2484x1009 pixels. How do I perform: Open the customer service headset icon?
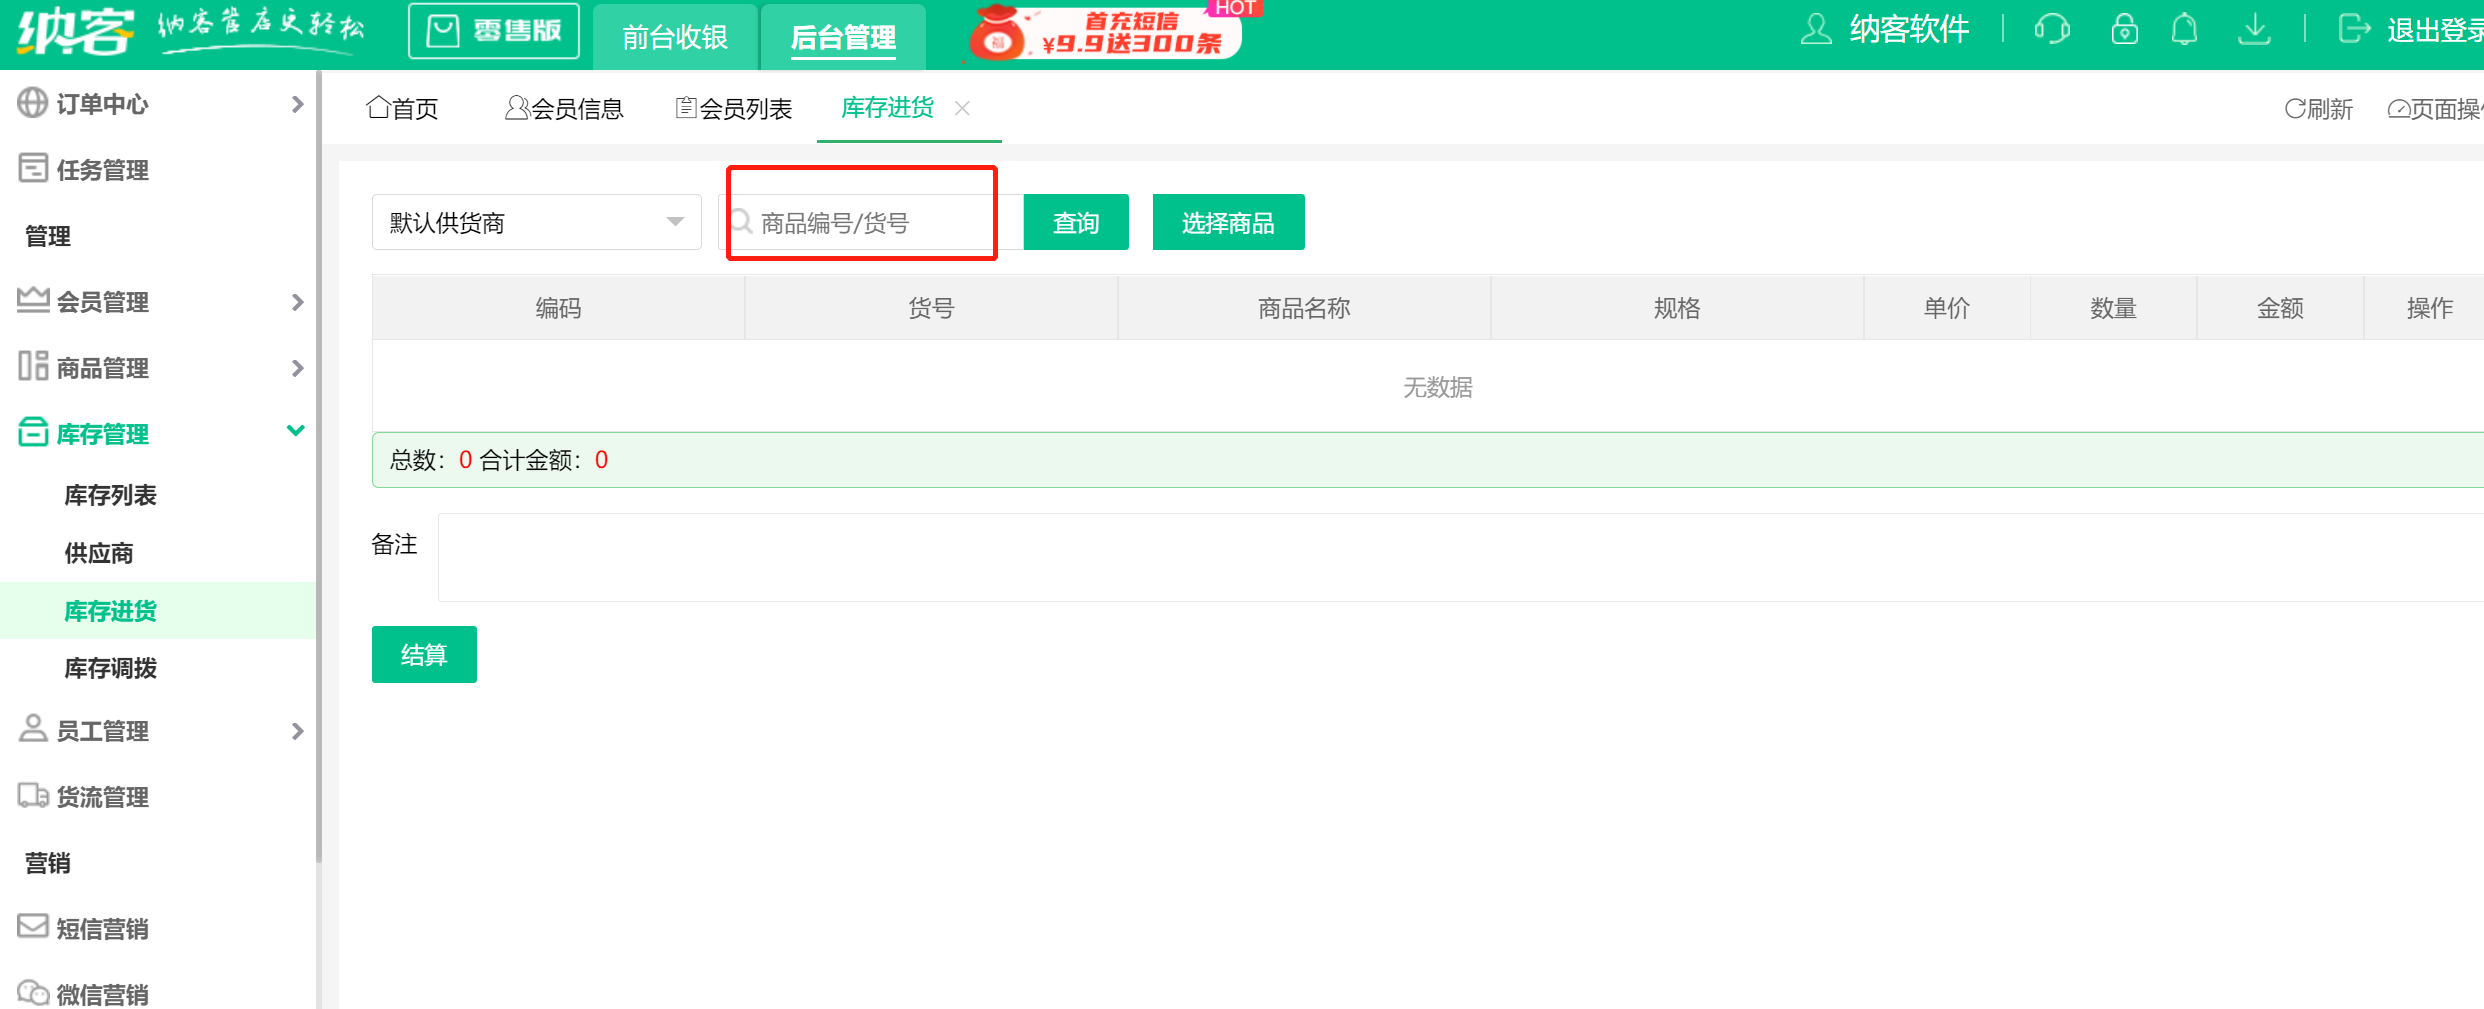(x=2052, y=29)
